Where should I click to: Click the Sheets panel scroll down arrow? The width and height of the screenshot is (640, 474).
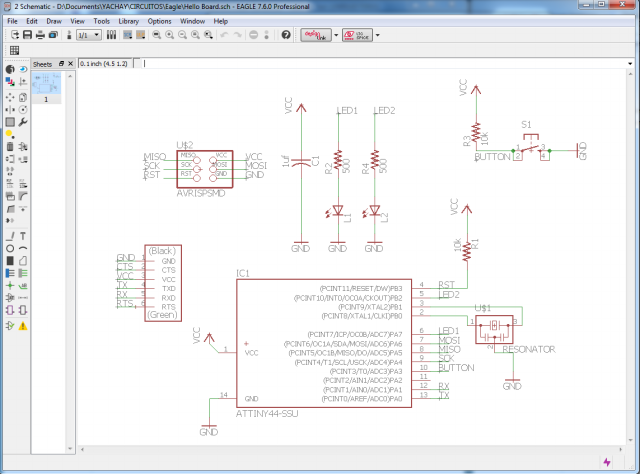point(70,449)
